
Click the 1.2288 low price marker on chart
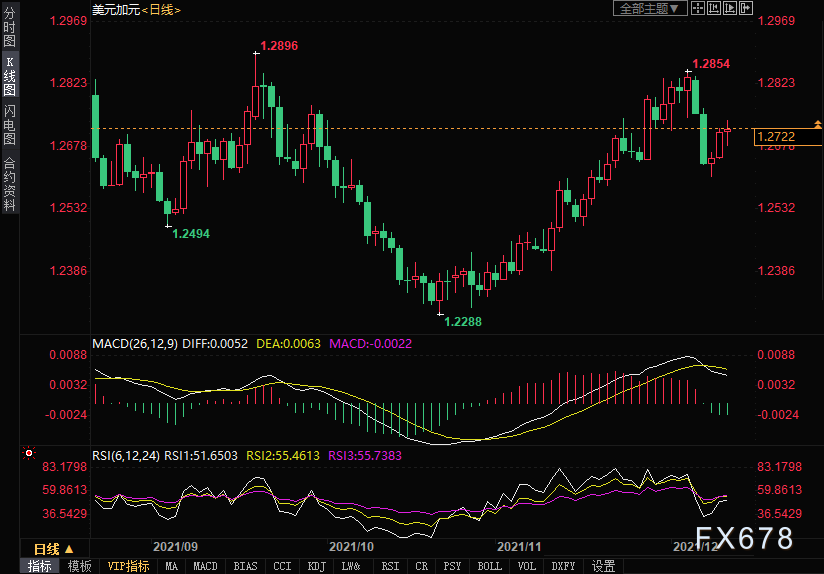click(x=462, y=321)
